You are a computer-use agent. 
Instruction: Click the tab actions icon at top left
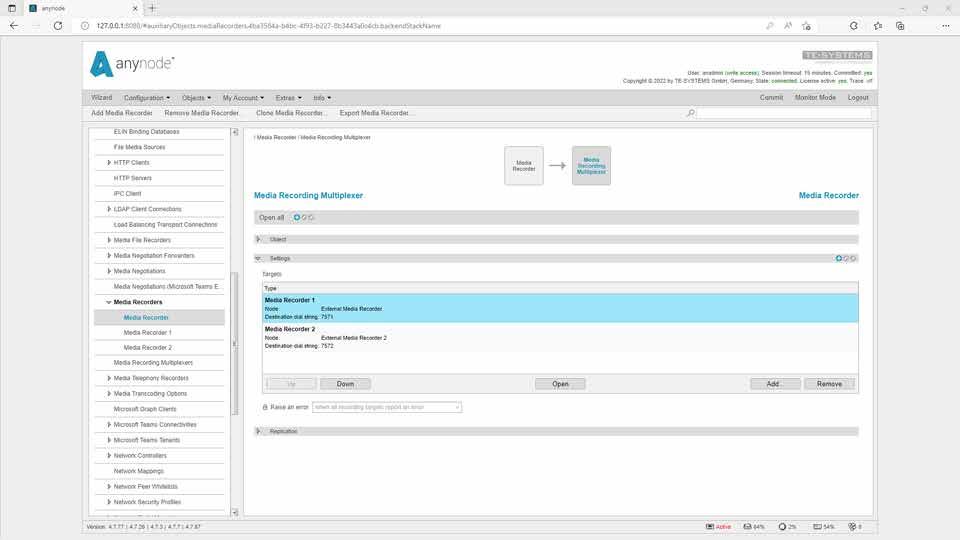tap(12, 9)
